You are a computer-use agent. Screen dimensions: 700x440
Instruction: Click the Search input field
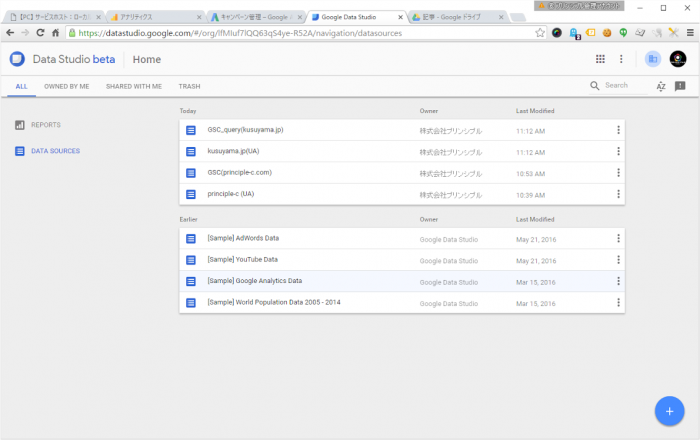(x=625, y=86)
